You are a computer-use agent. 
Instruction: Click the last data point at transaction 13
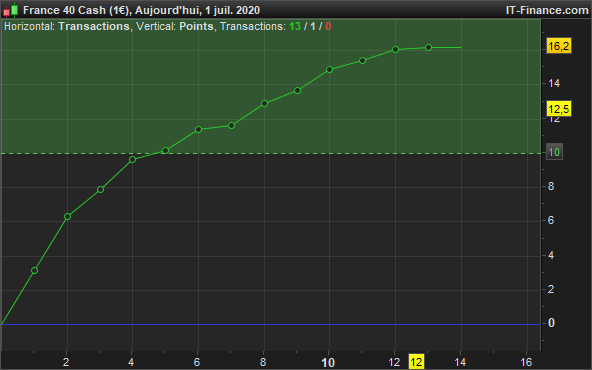[x=428, y=48]
